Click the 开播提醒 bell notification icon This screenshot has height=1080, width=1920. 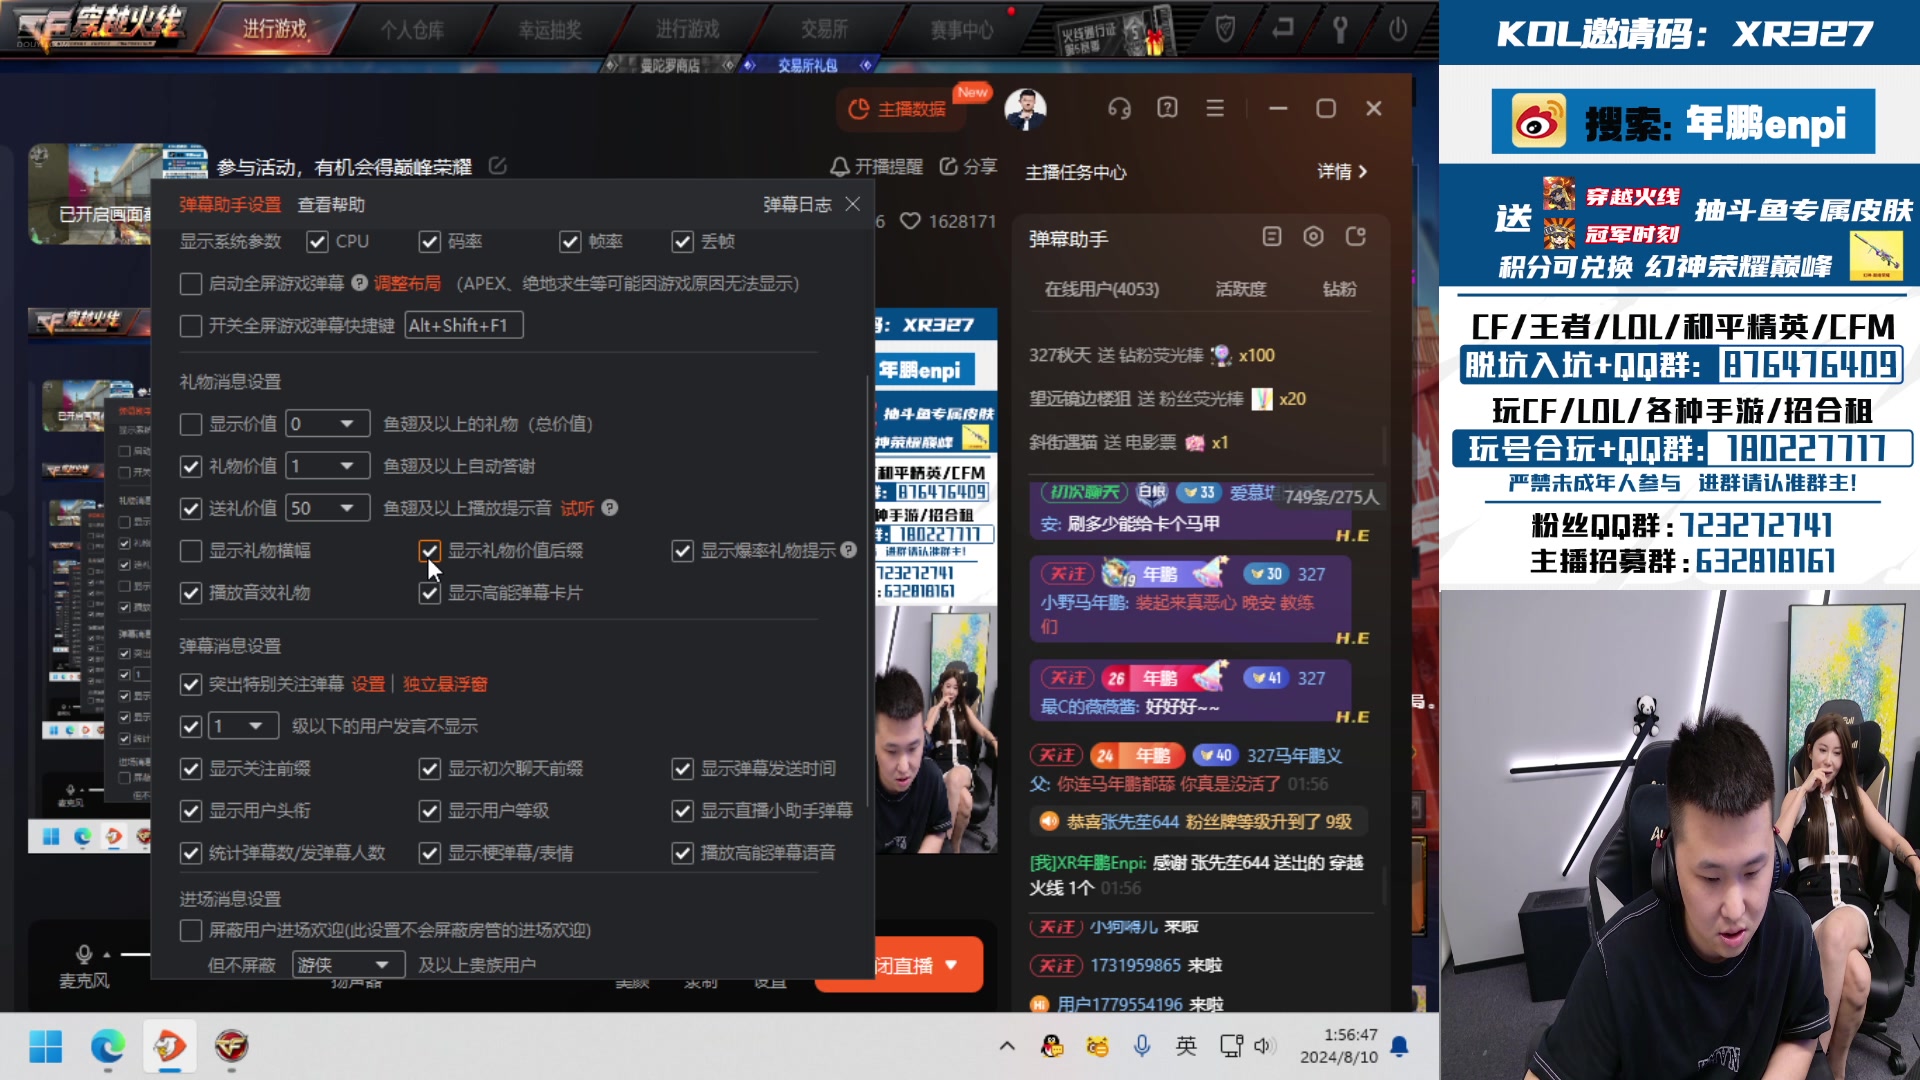[x=838, y=167]
